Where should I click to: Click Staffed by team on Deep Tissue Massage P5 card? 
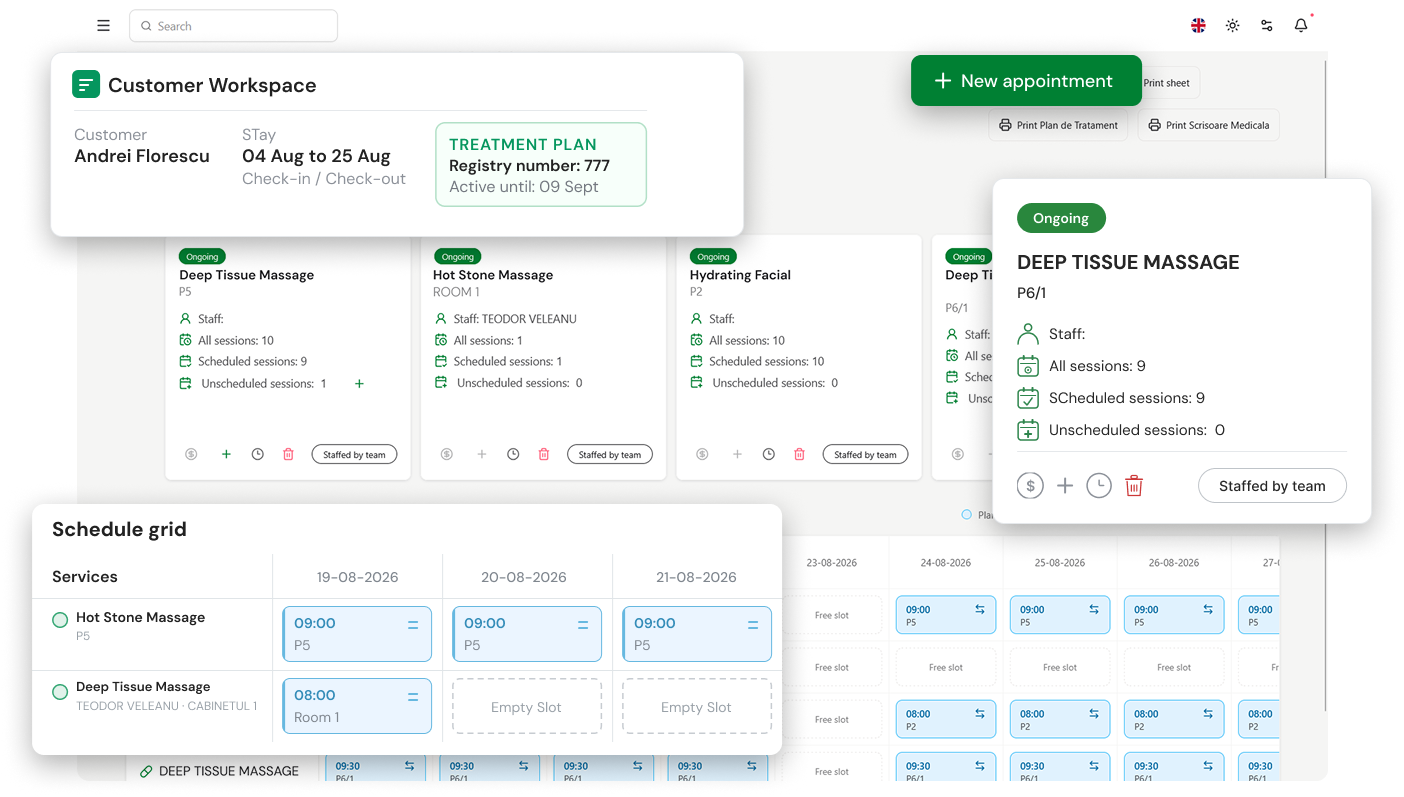pos(355,454)
